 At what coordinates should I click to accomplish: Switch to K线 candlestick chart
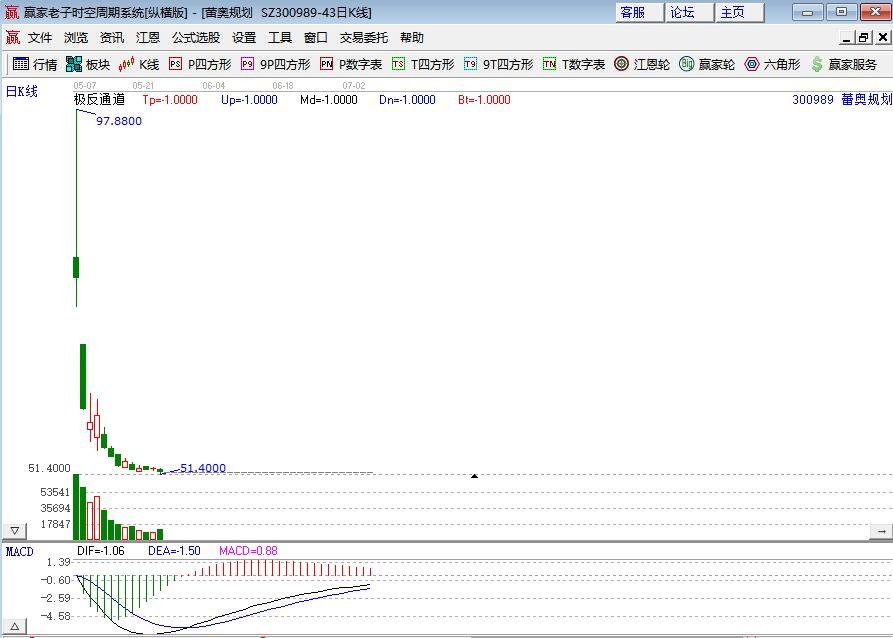click(139, 64)
